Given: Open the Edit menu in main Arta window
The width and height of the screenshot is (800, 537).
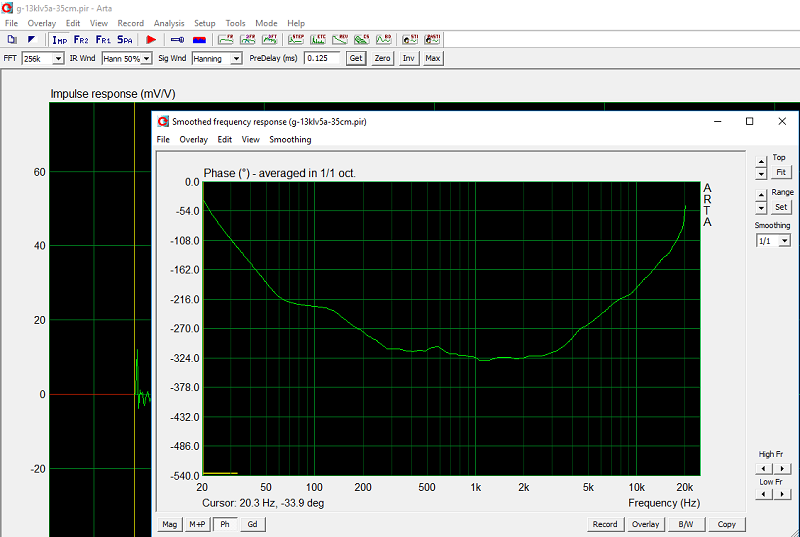Looking at the screenshot, I should pyautogui.click(x=73, y=23).
